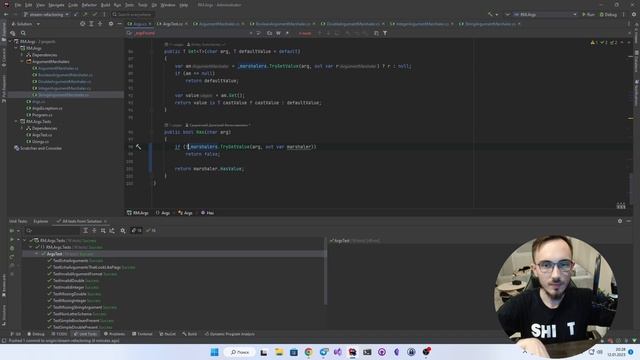Open the Window menu

[x=168, y=5]
